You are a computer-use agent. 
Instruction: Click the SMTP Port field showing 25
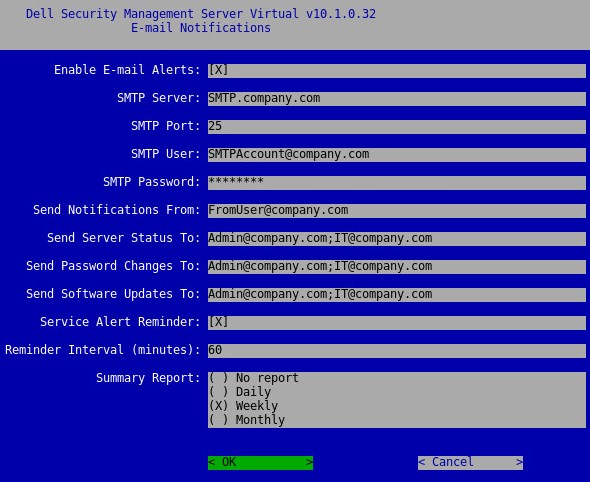(x=397, y=126)
